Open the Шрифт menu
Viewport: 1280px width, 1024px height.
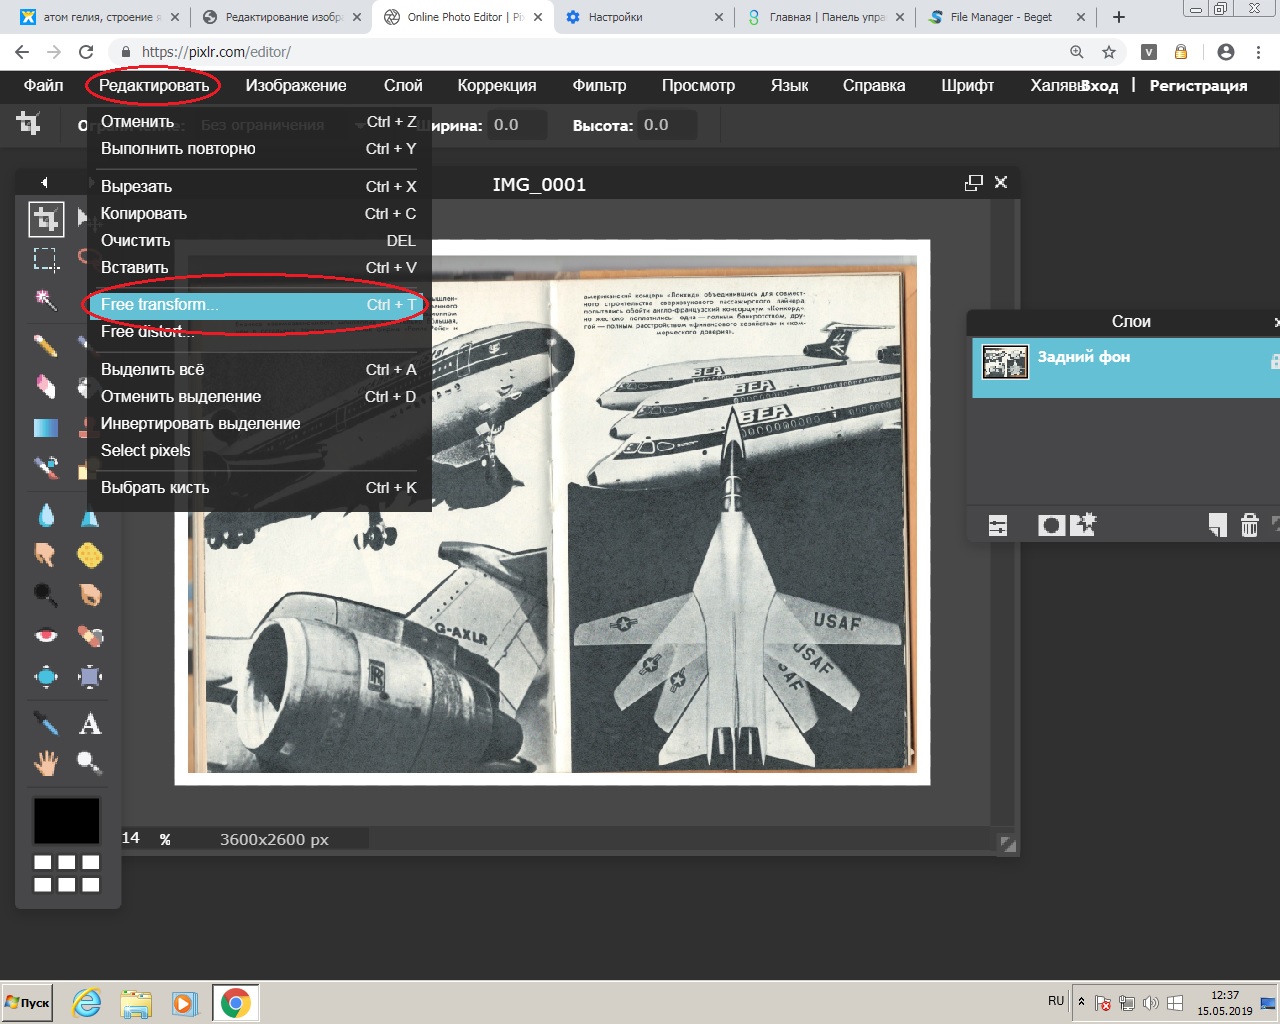pyautogui.click(x=967, y=86)
